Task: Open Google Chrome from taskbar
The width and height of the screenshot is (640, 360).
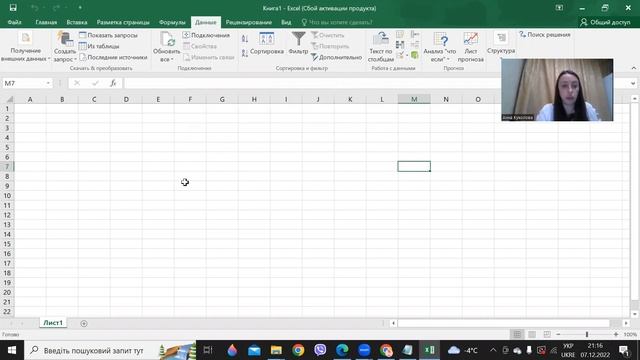Action: click(298, 350)
